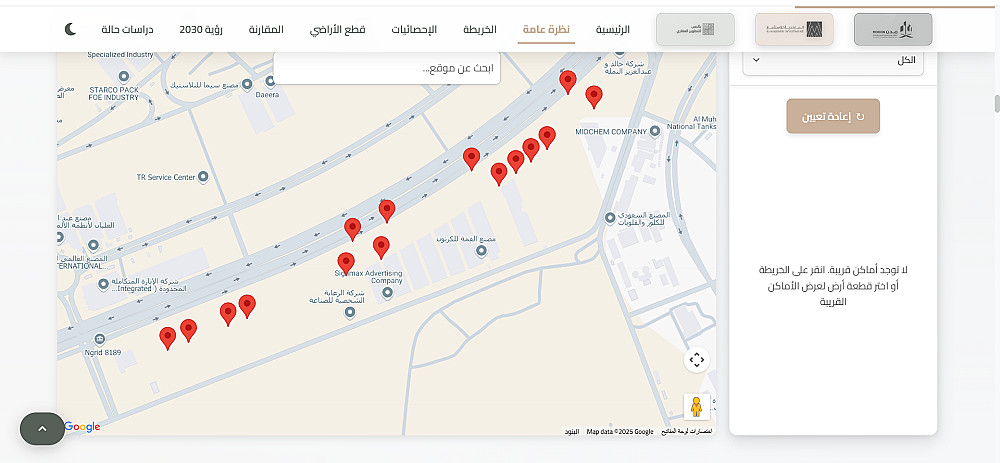
Task: Open the map camera controls button
Action: coord(696,360)
